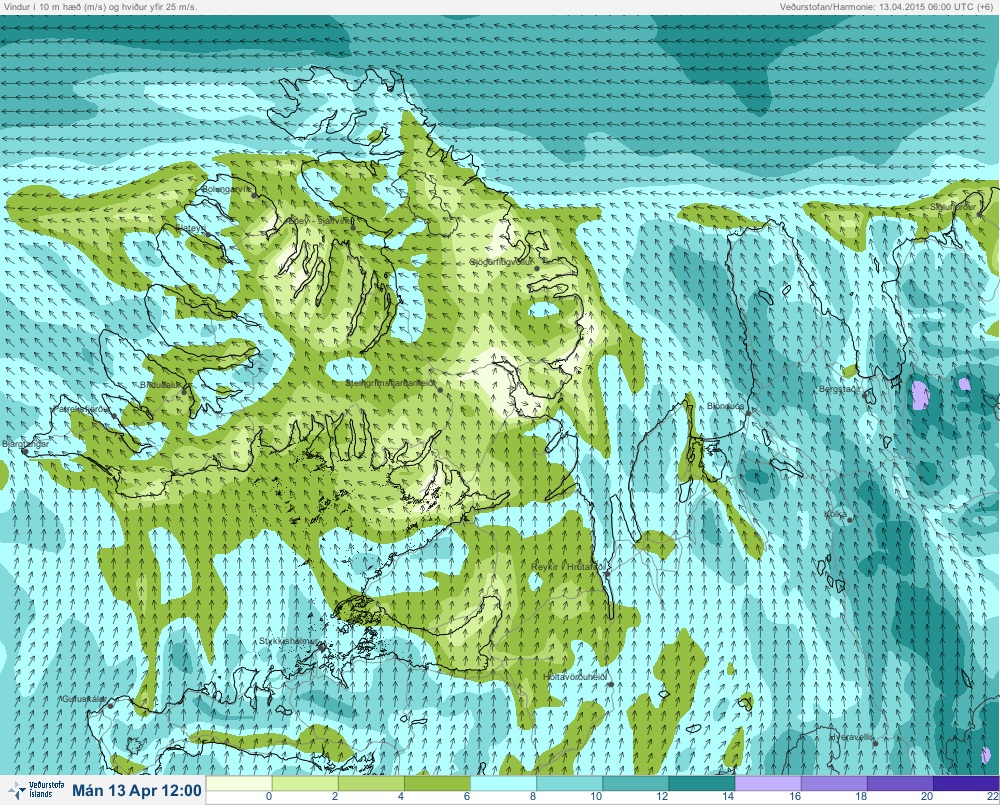This screenshot has width=1000, height=805.
Task: Click the Holtavörðuheiði station marker
Action: point(611,684)
